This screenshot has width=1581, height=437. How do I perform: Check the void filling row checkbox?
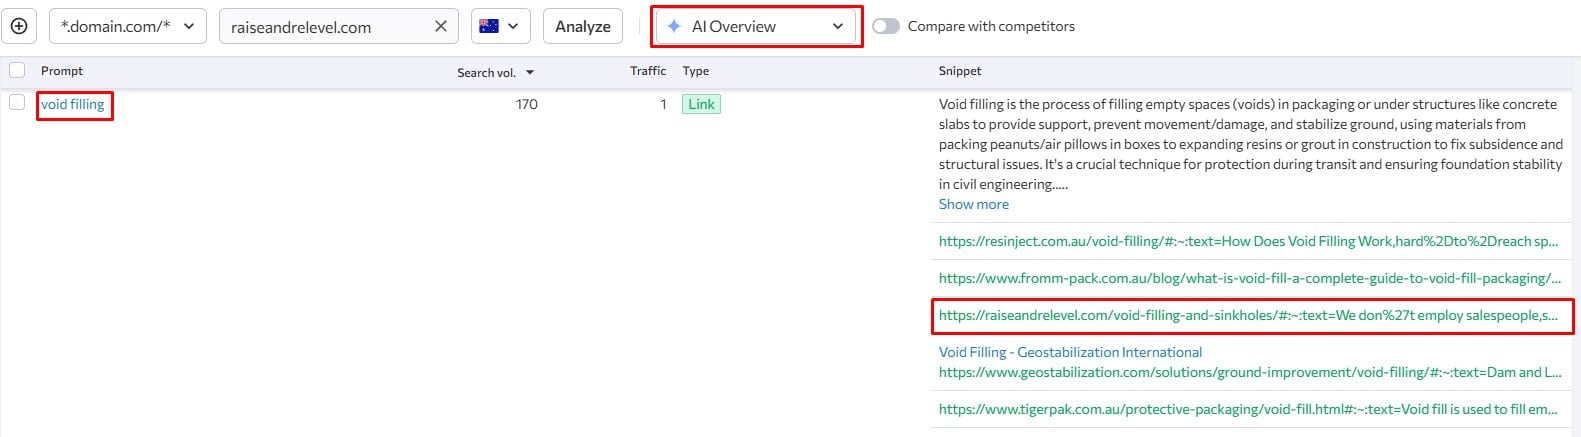pos(17,103)
